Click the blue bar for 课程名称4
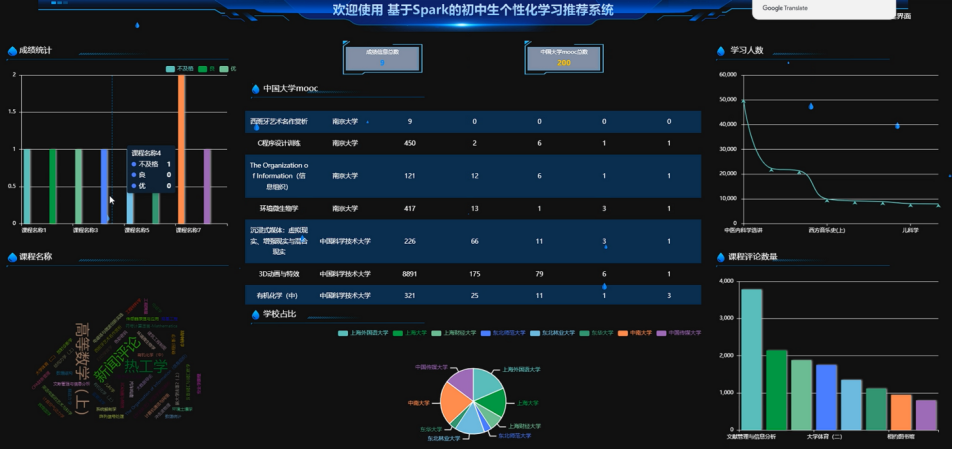The height and width of the screenshot is (450, 953). click(105, 186)
